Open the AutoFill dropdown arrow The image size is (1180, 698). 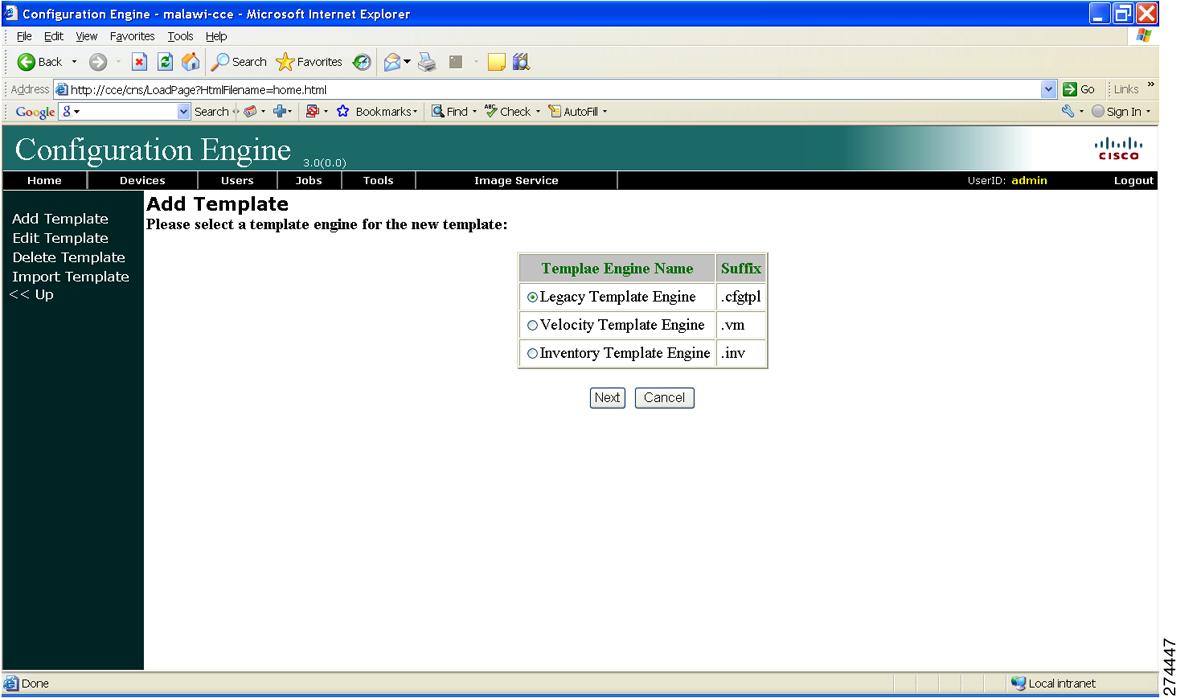coord(604,112)
